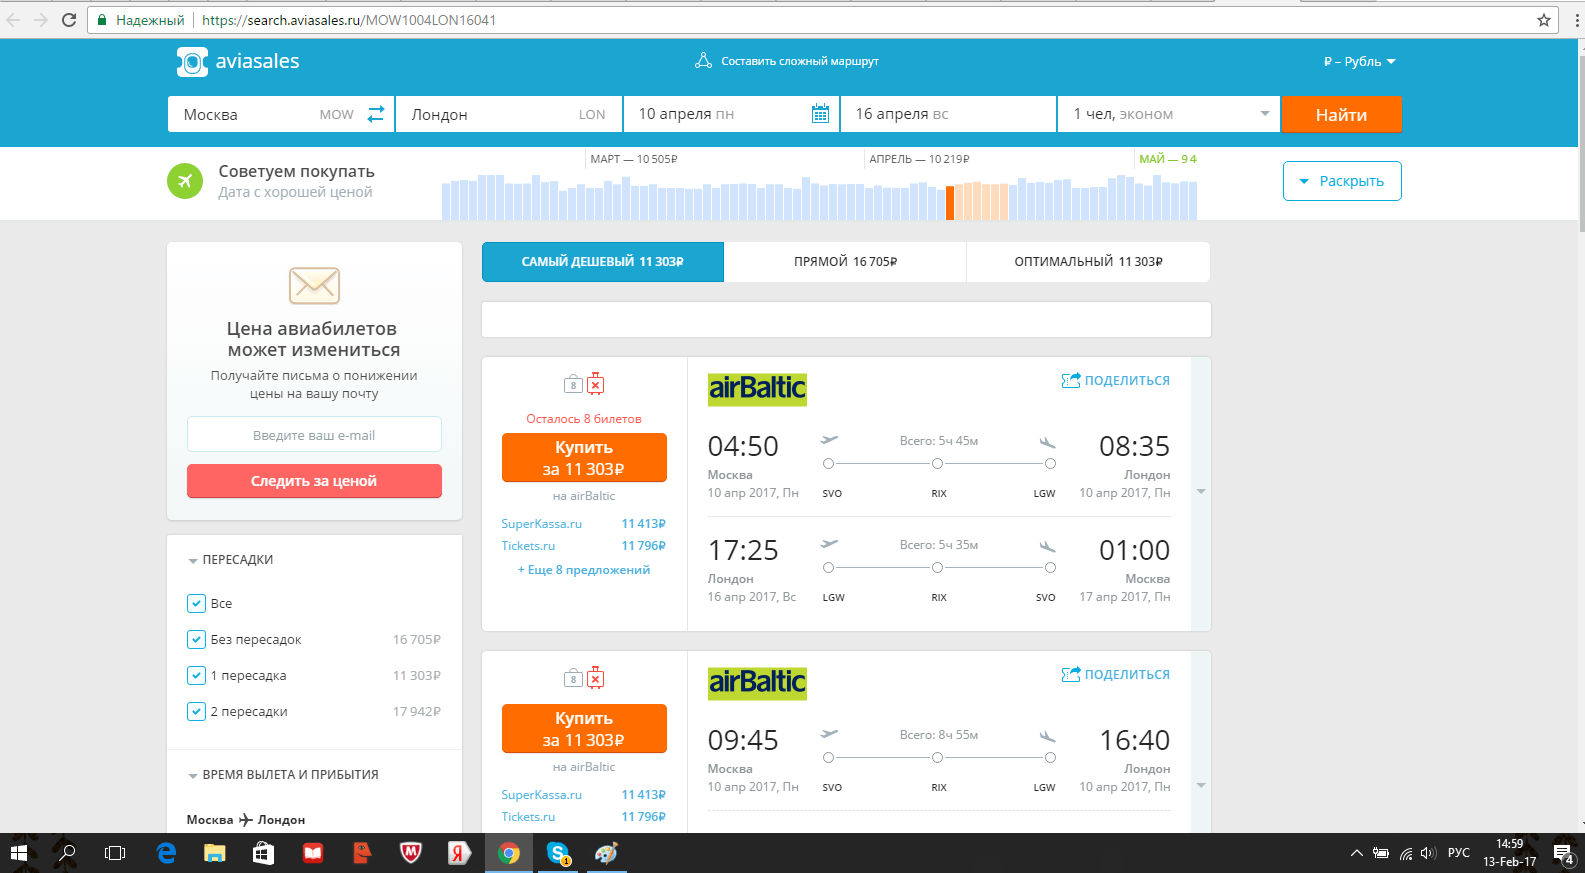
Task: Open Yandex browser from the taskbar
Action: tap(460, 853)
